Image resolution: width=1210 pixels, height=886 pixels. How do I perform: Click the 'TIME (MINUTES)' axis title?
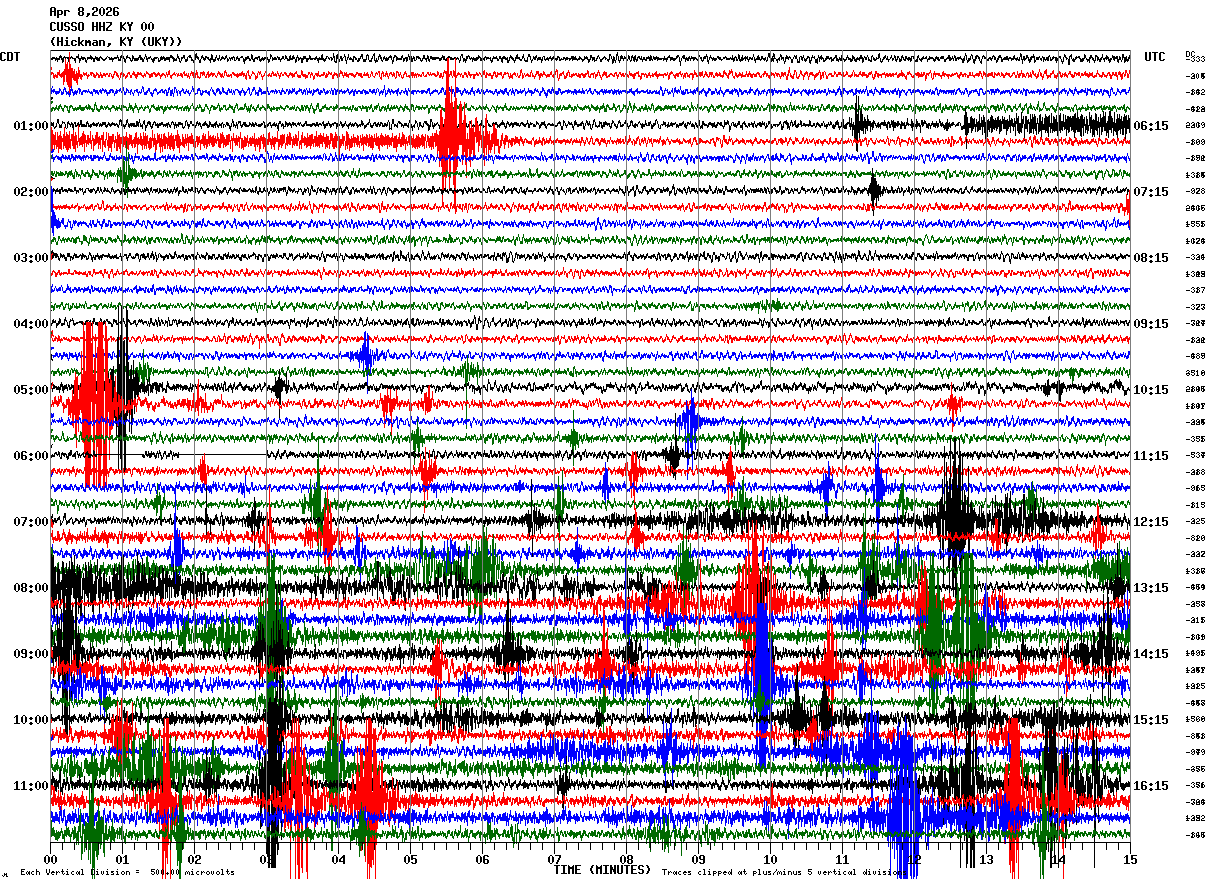[602, 870]
